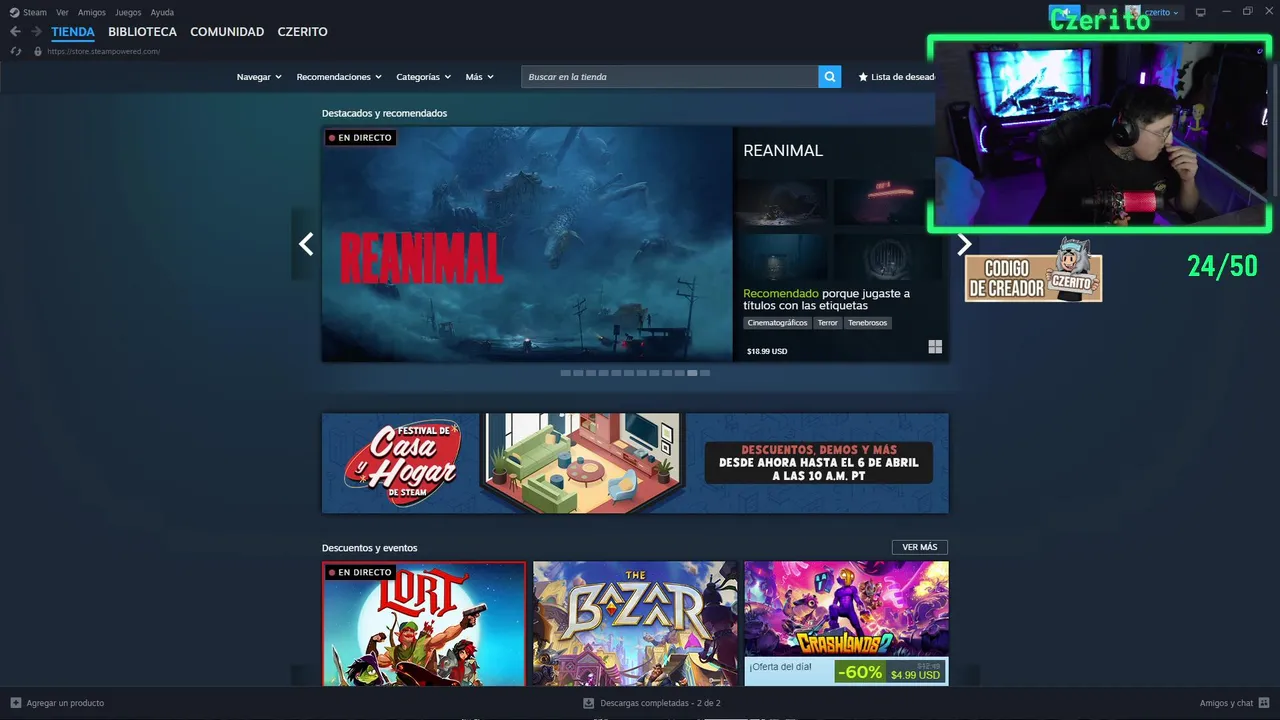Reload the store page with refresh icon
Viewport: 1280px width, 720px height.
[x=16, y=51]
